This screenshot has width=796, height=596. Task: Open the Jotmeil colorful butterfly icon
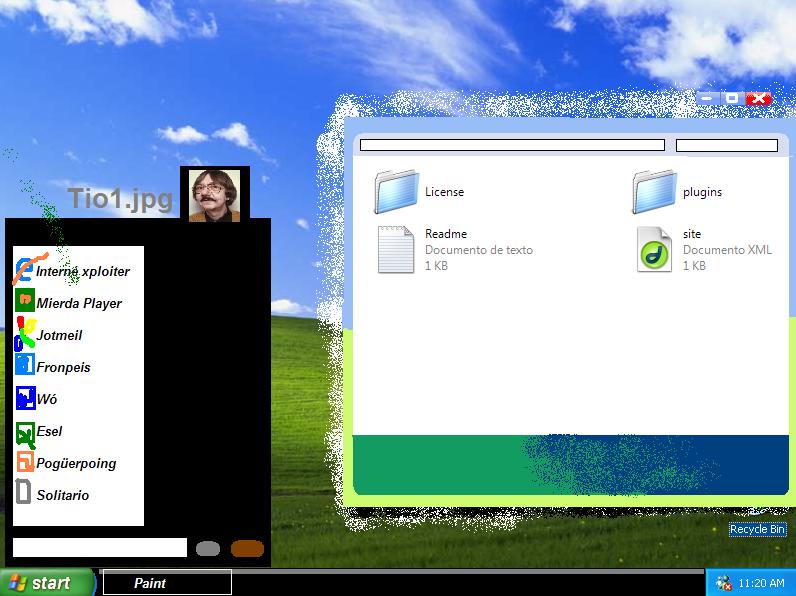click(x=25, y=333)
